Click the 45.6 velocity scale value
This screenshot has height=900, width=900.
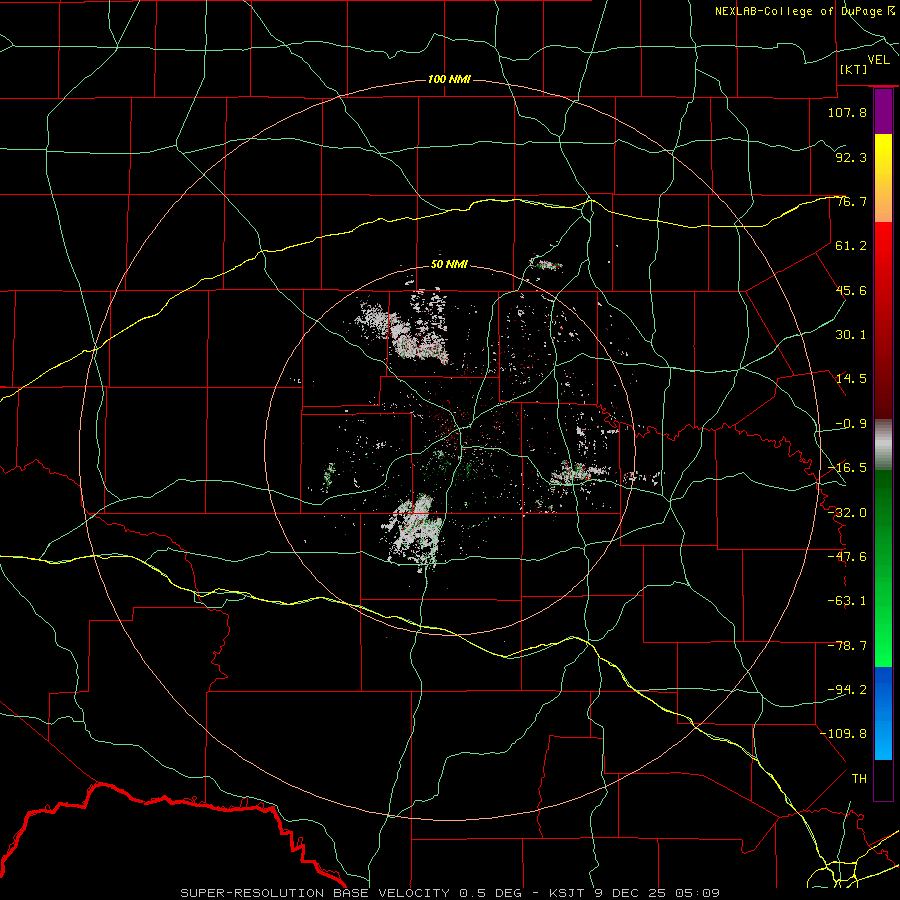(851, 290)
